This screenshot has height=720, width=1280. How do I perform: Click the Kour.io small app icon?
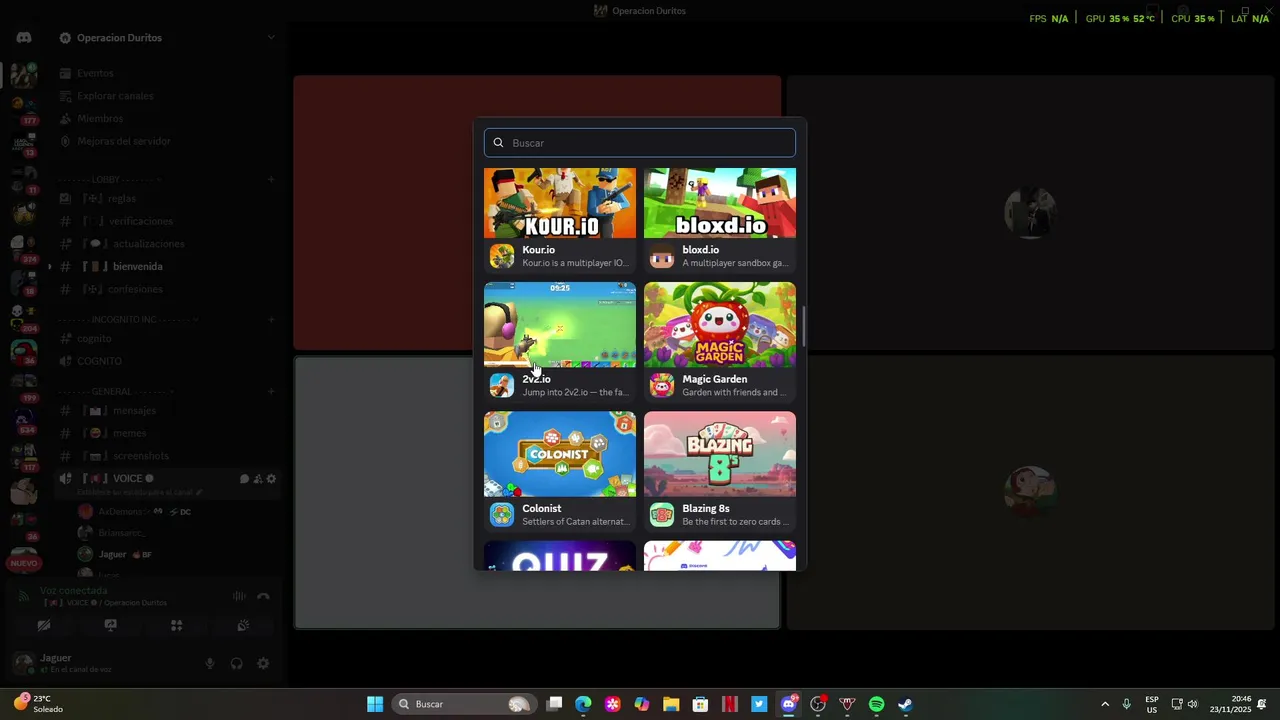[502, 256]
